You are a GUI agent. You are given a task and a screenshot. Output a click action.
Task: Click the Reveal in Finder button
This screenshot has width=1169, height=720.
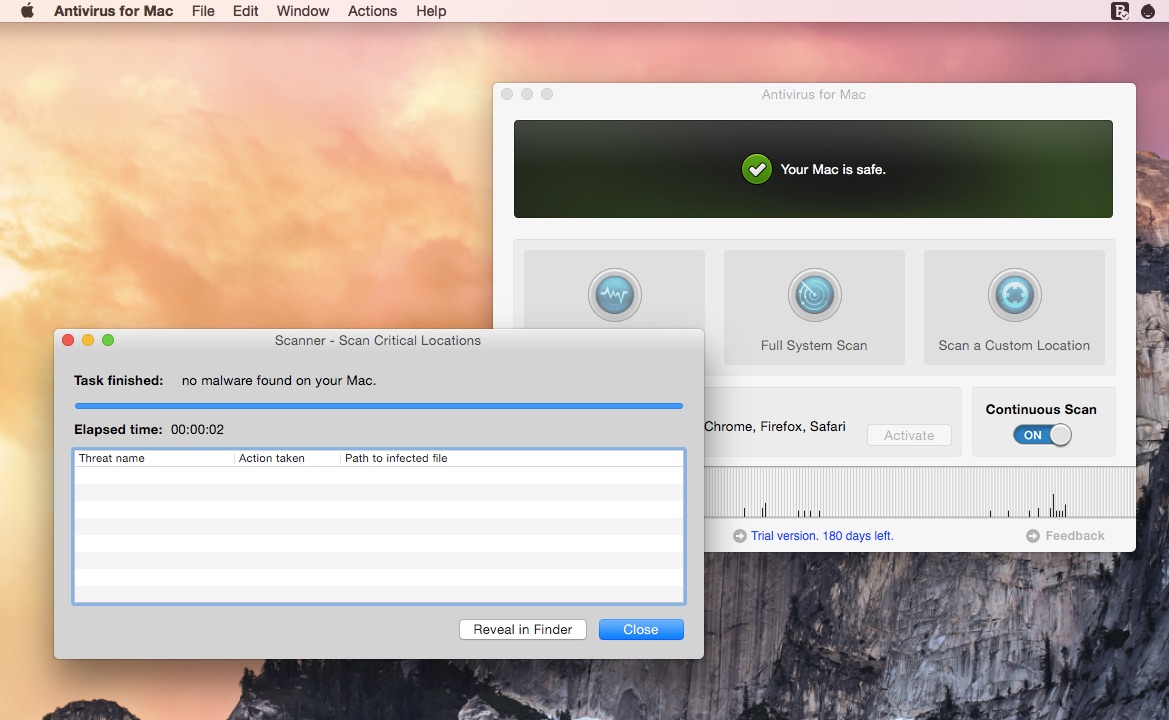[523, 629]
